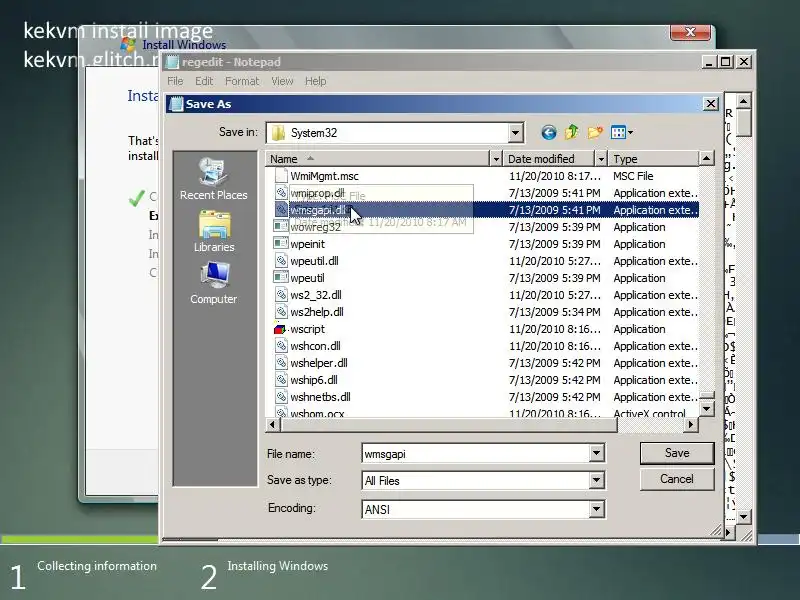Close the Install Windows window behind
The height and width of the screenshot is (600, 800).
(x=690, y=32)
